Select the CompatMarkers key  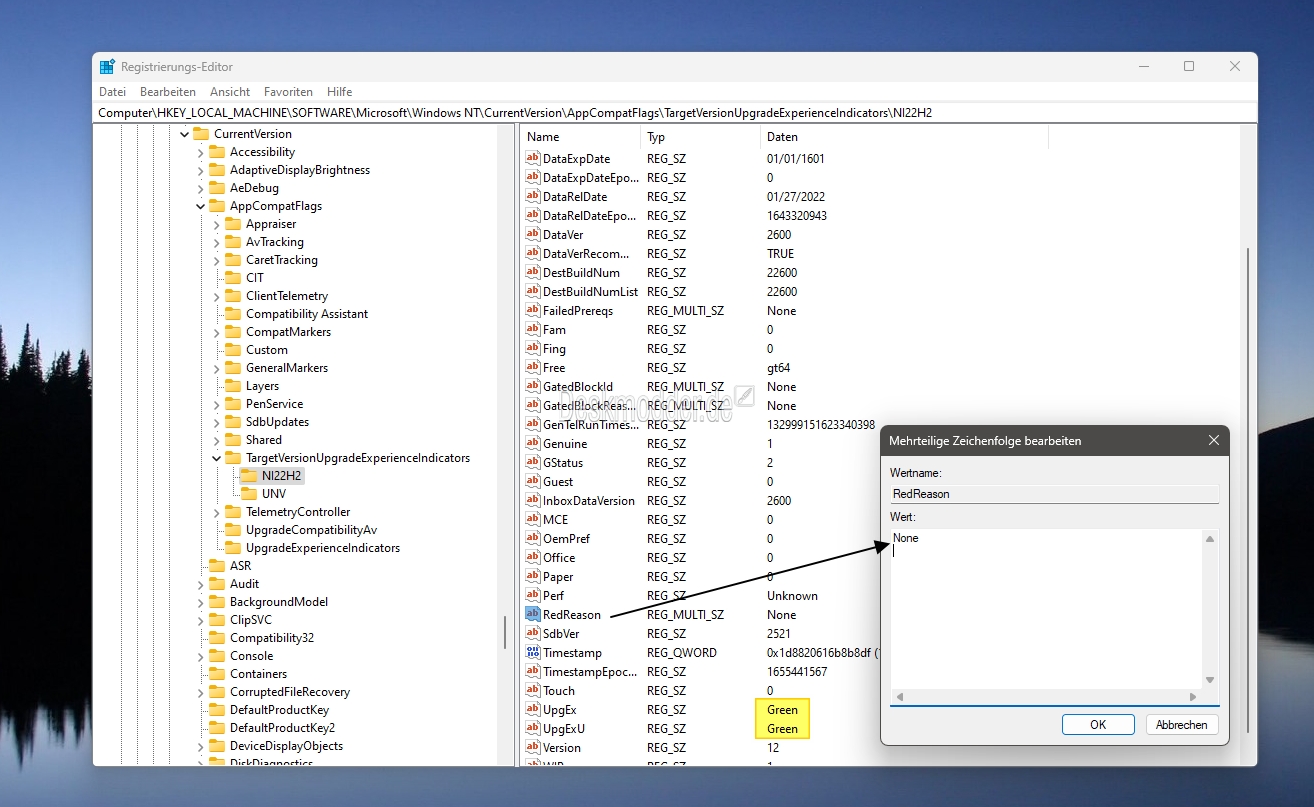(x=288, y=332)
